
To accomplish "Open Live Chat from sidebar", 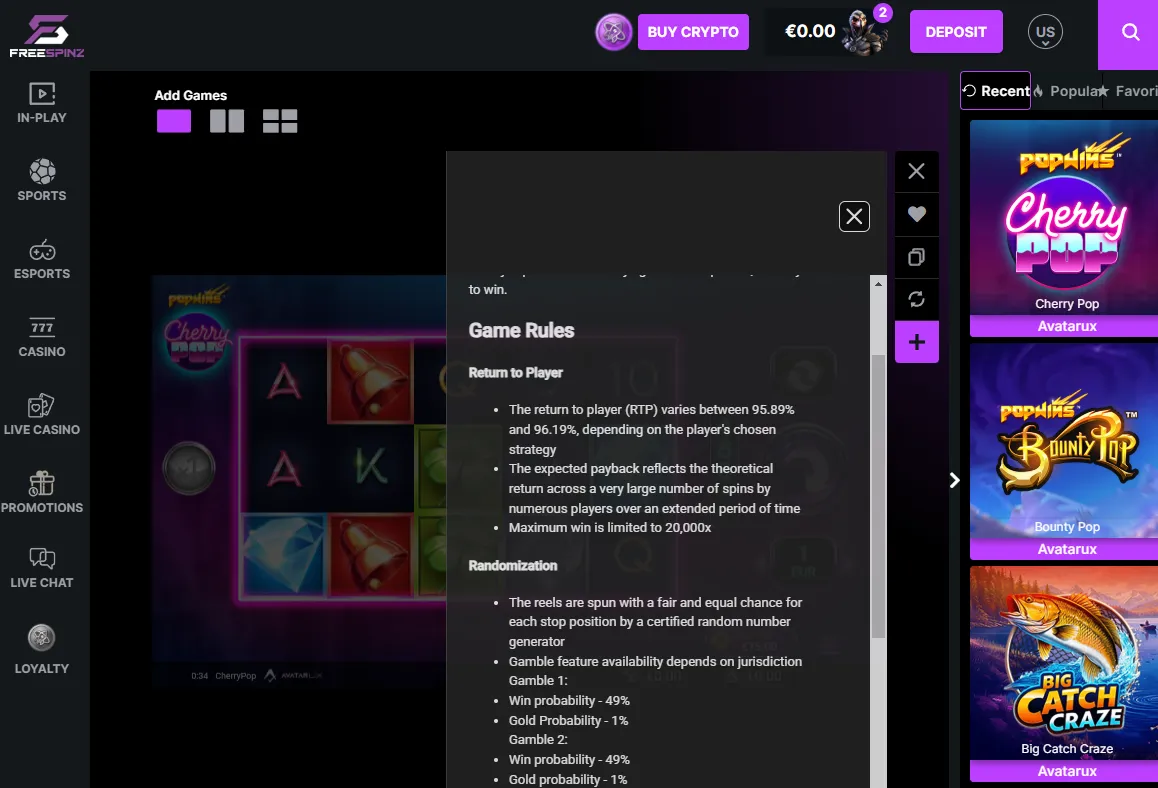I will 42,567.
